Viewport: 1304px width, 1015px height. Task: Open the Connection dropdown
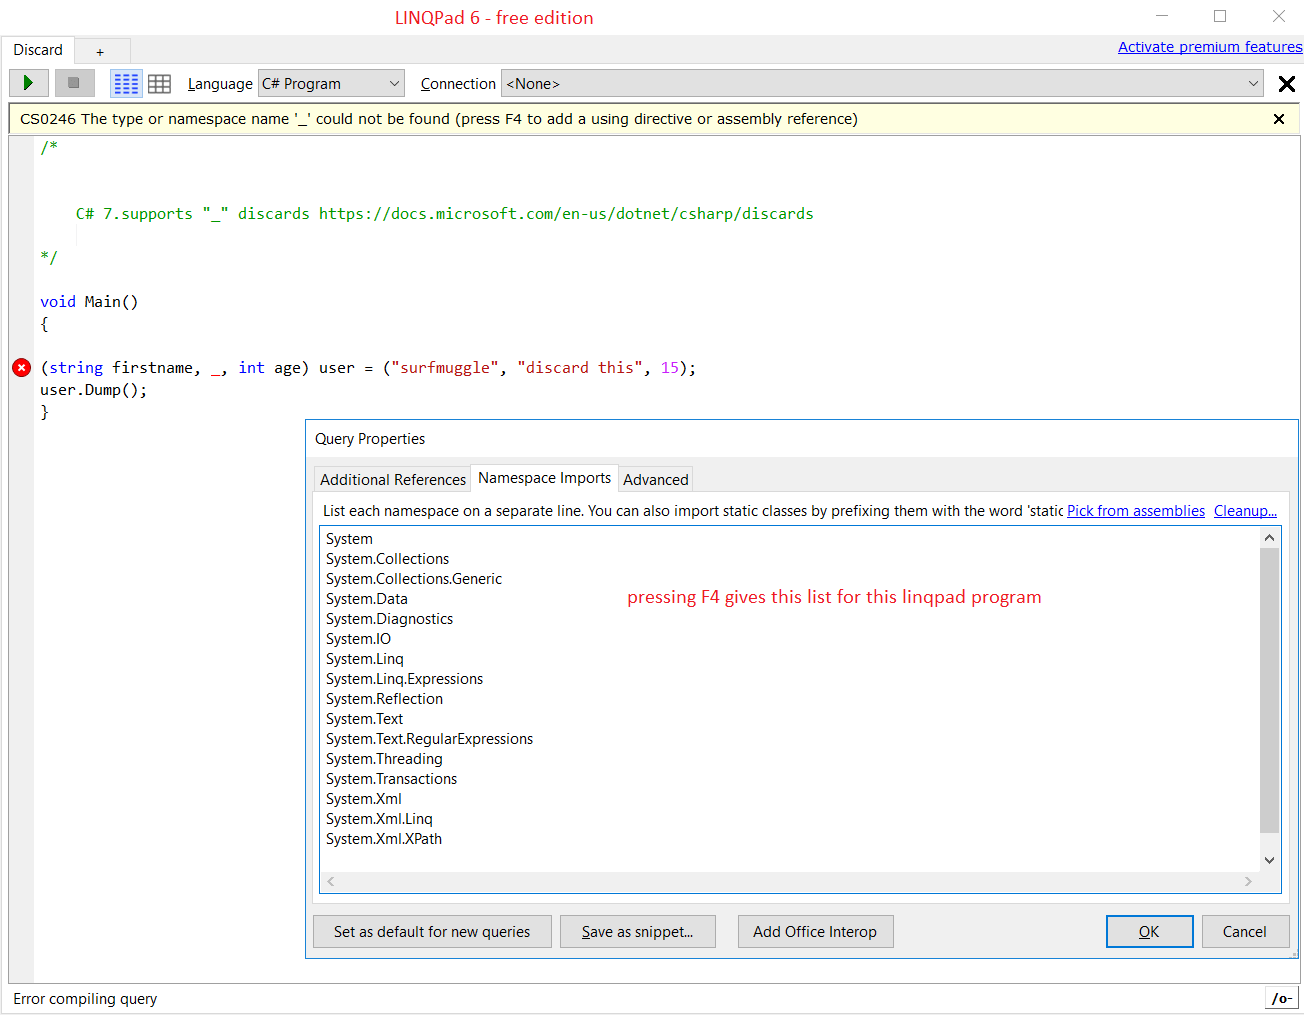pyautogui.click(x=882, y=84)
